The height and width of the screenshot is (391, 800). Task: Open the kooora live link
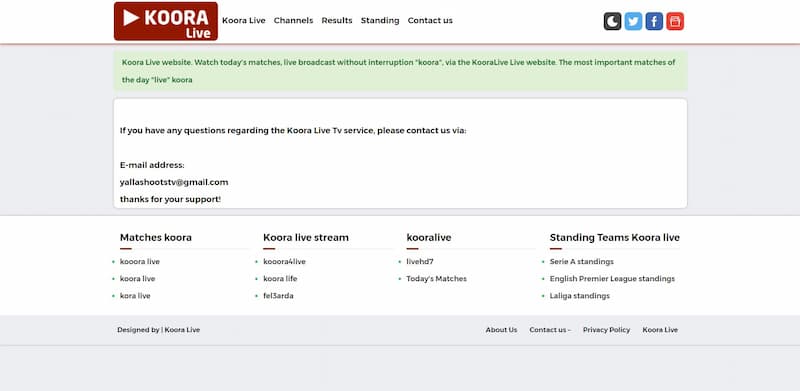140,261
